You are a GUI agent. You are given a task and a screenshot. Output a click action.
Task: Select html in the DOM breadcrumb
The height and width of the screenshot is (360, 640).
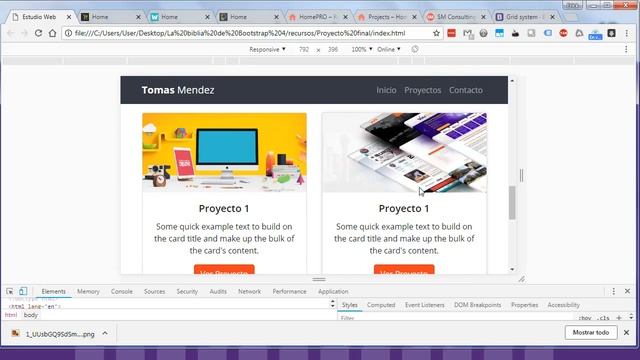[x=11, y=315]
